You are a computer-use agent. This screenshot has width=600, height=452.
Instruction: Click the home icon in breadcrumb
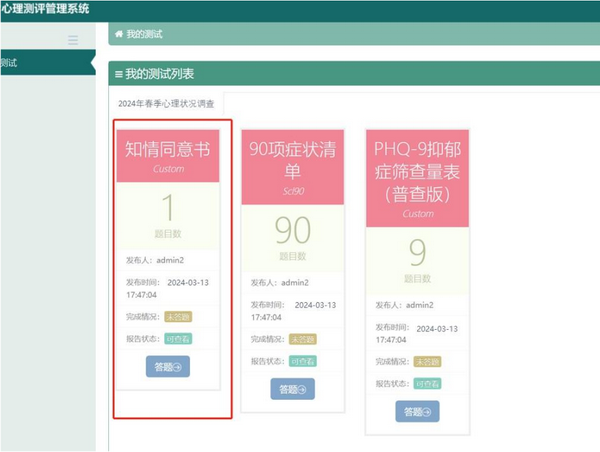[119, 34]
